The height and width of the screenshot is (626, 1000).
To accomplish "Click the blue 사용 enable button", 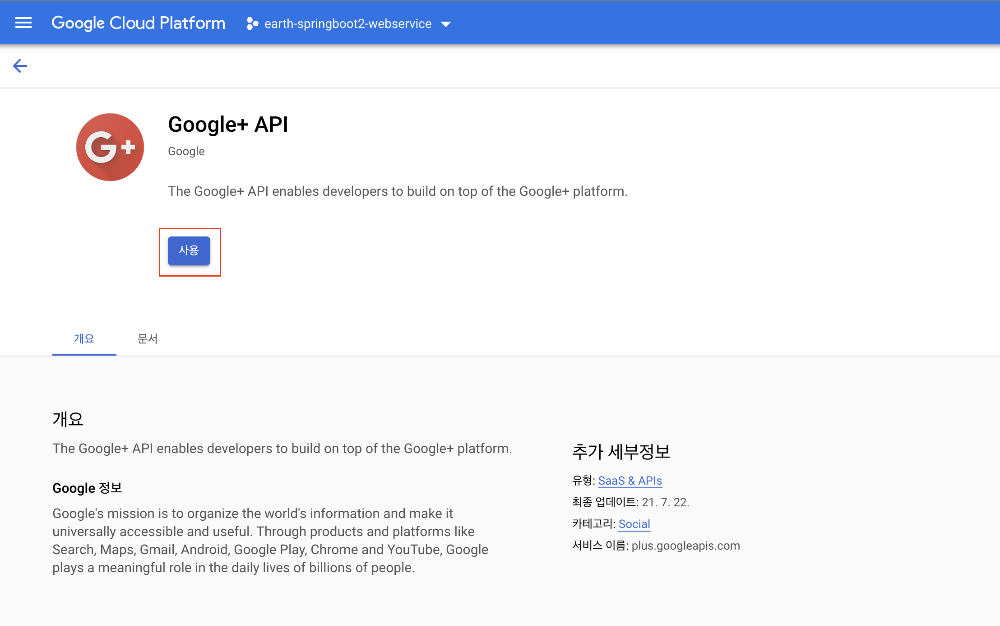I will [x=189, y=251].
